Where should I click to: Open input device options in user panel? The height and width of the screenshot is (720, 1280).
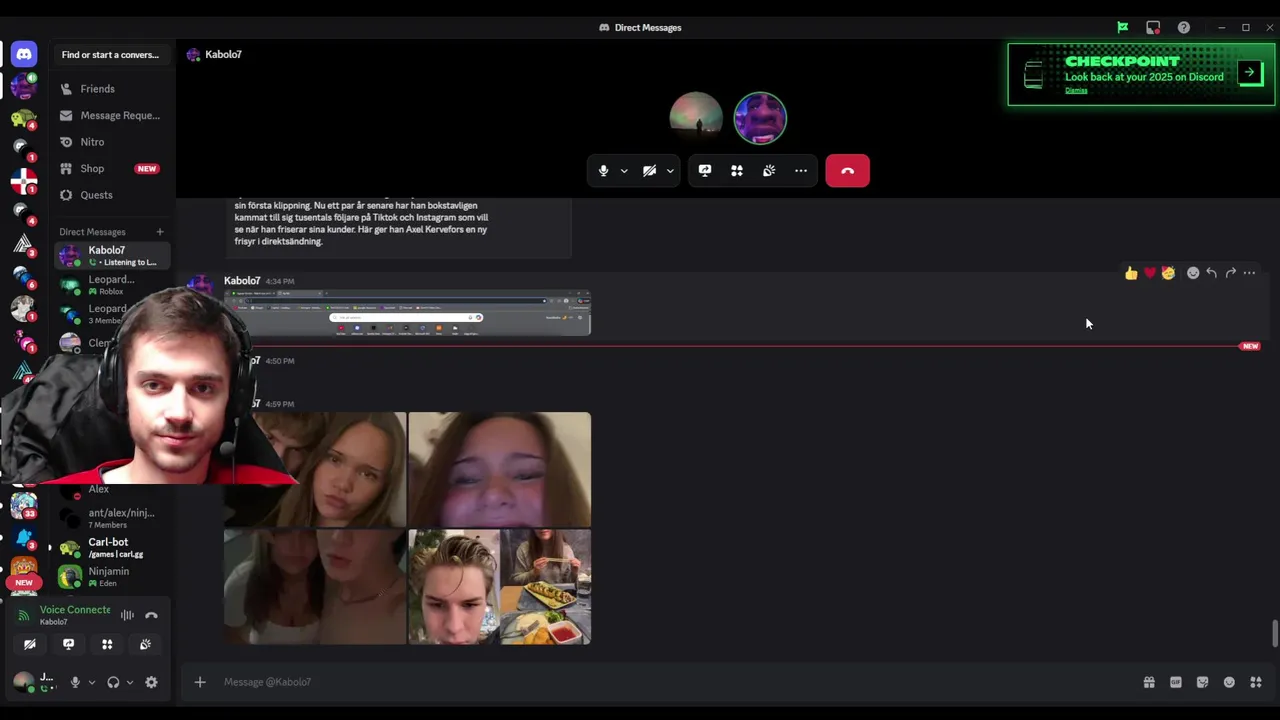(92, 682)
